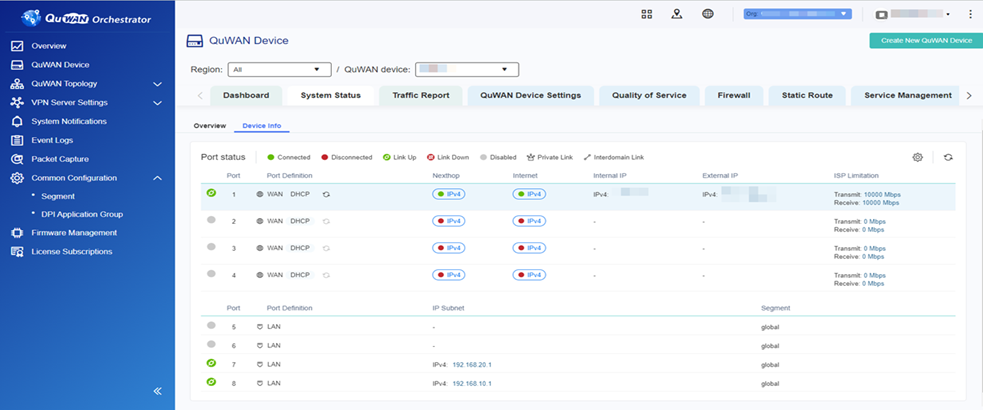Open the Region dropdown
Viewport: 983px width, 410px height.
[280, 70]
